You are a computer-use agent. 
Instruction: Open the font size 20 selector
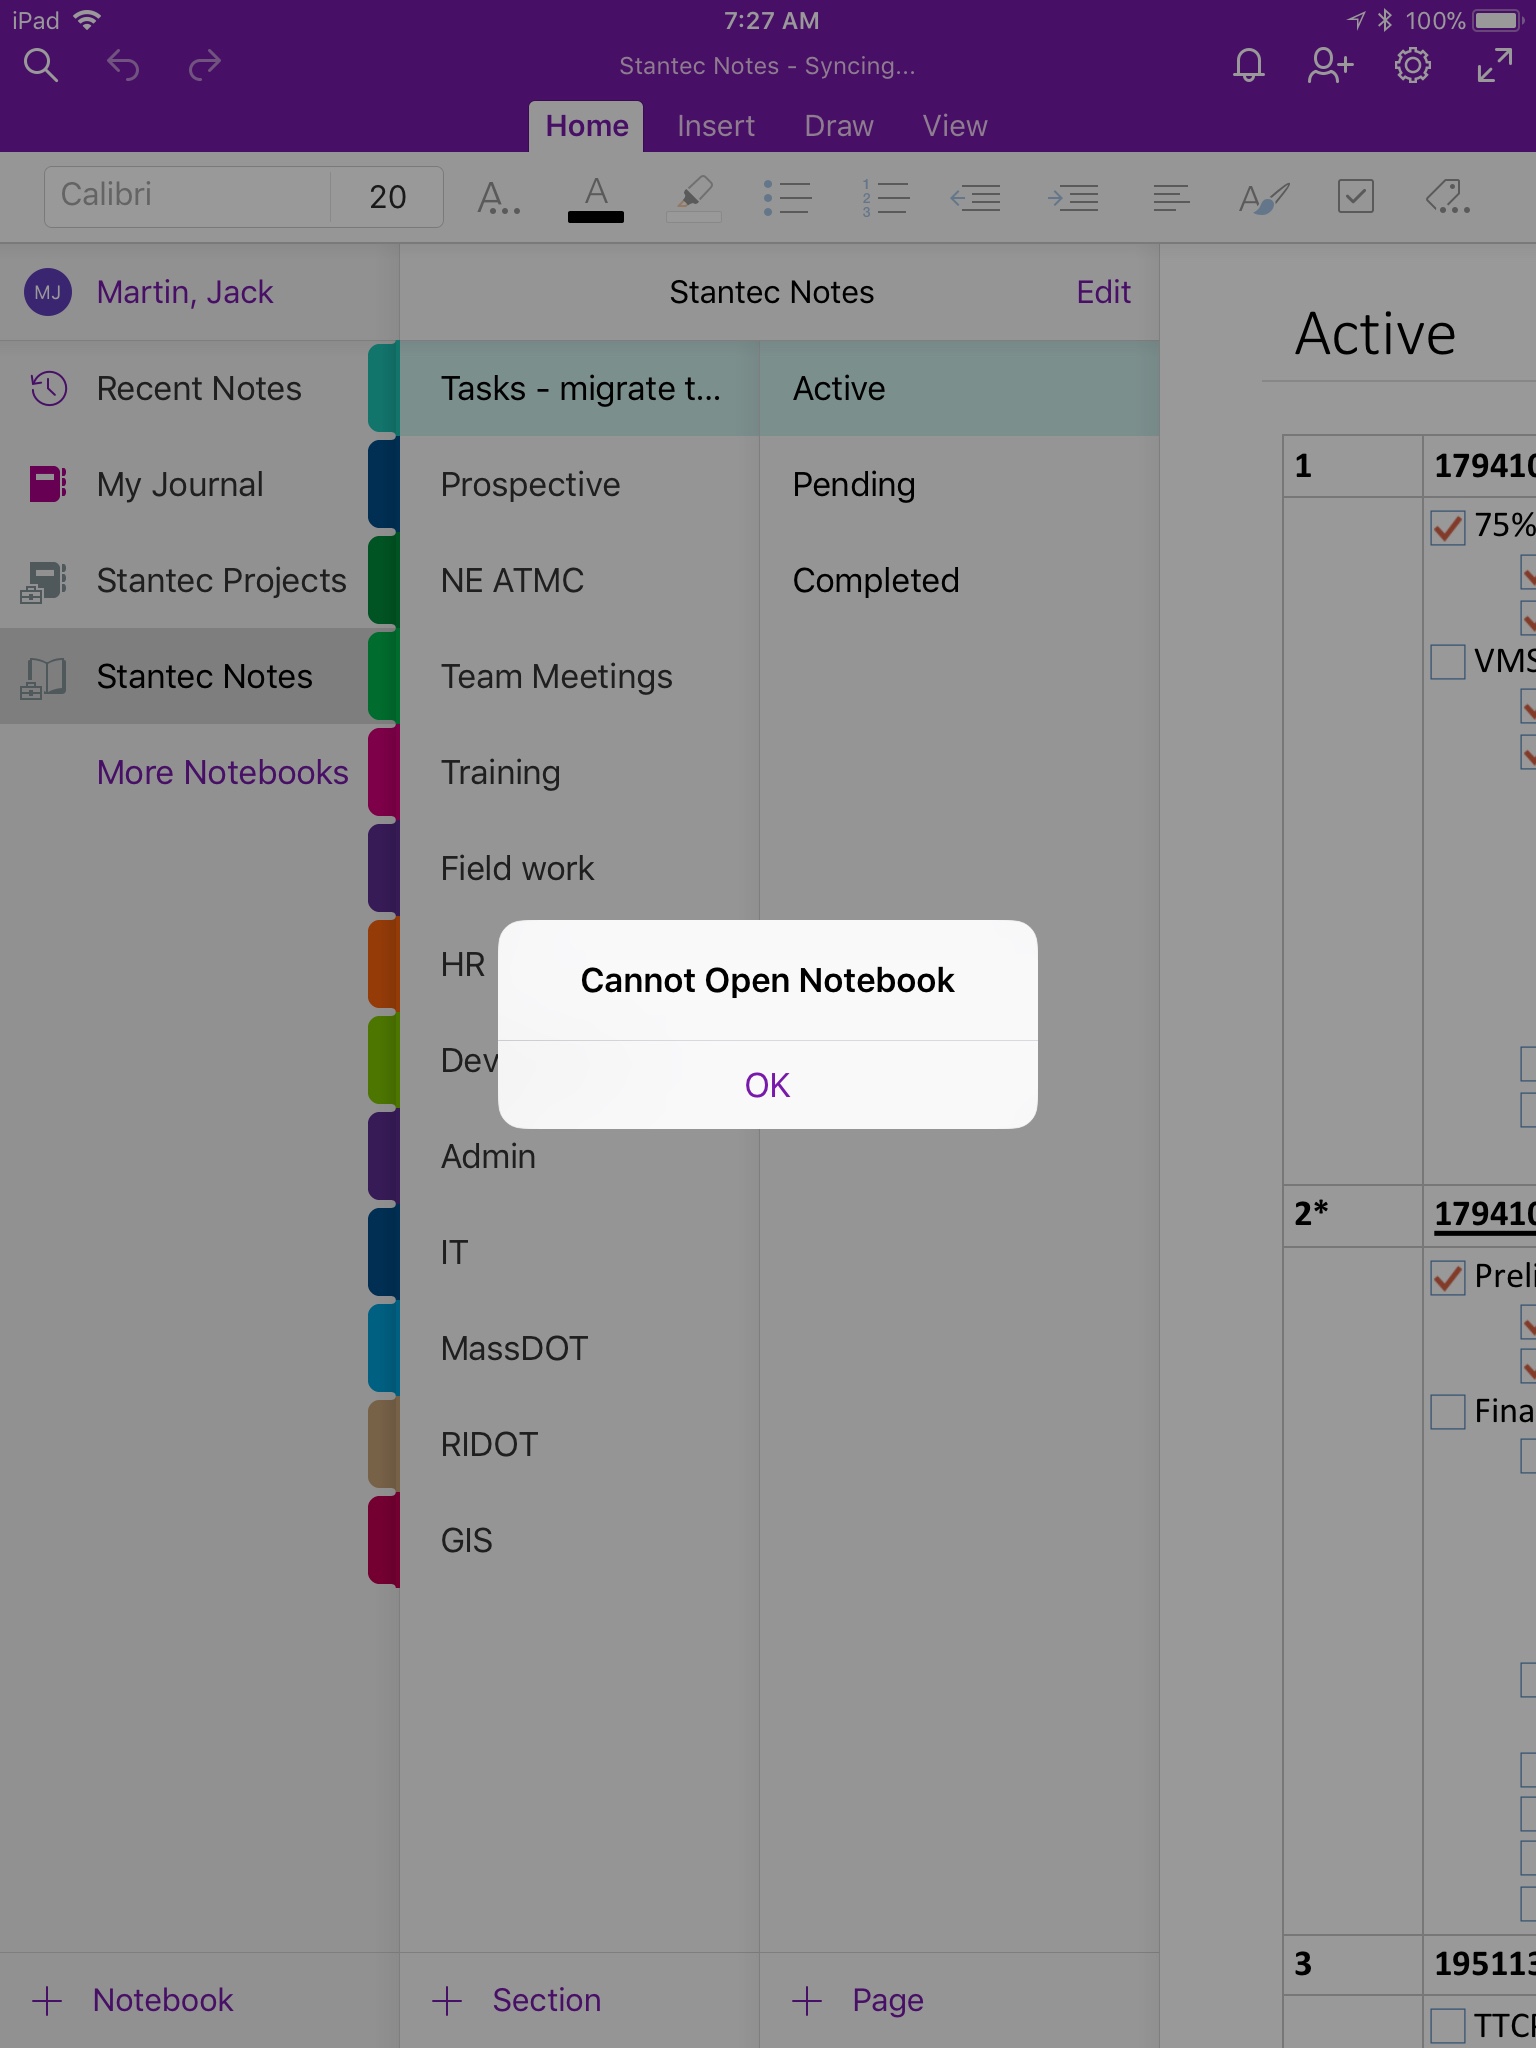point(388,196)
